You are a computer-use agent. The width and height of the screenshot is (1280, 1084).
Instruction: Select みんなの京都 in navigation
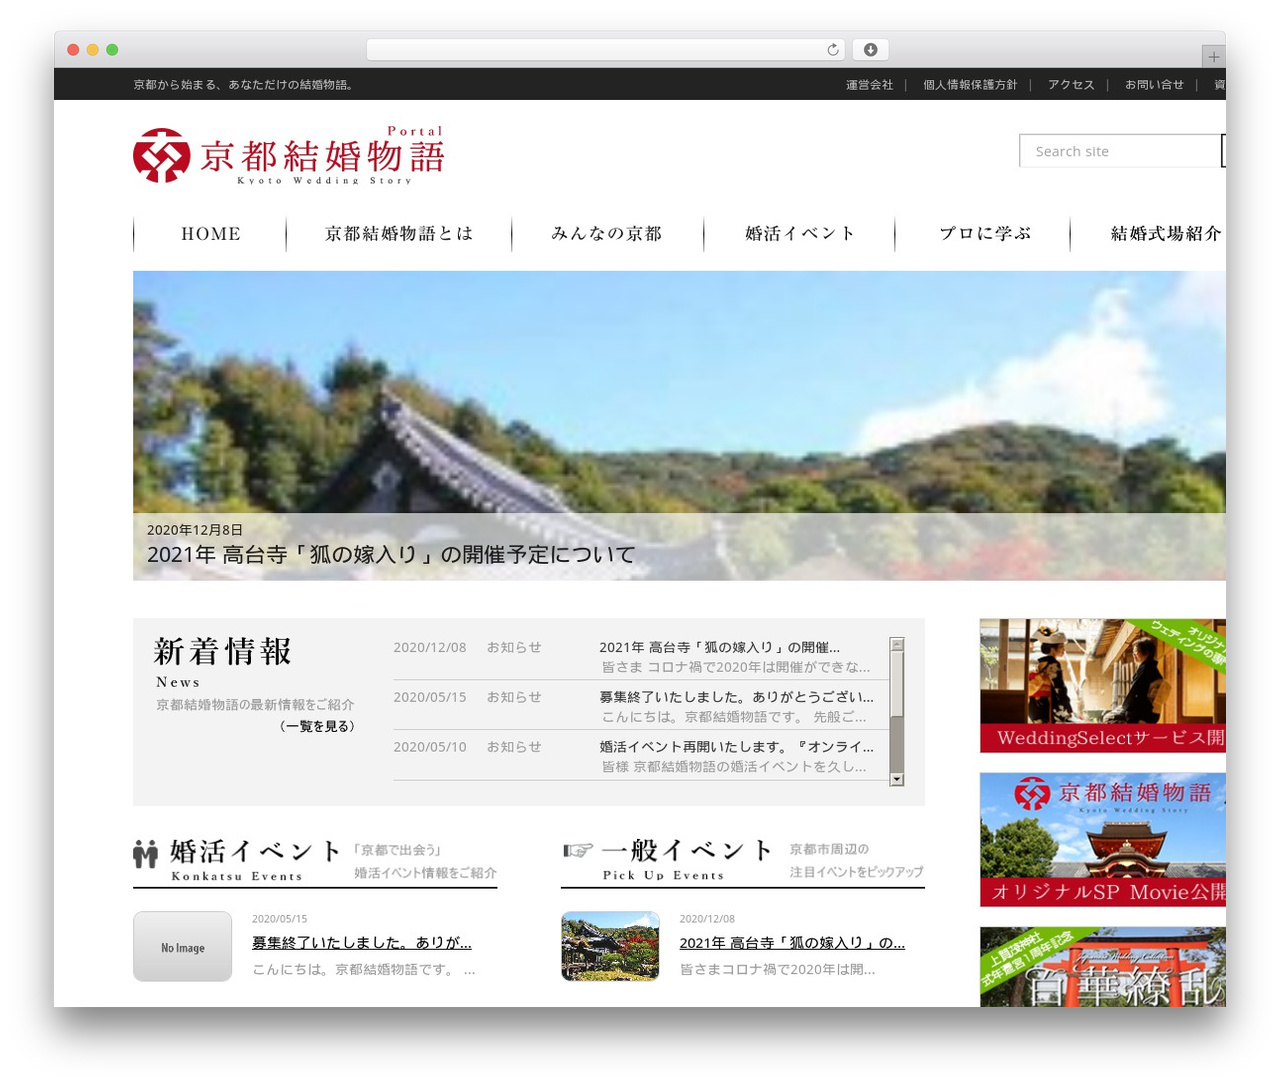607,234
